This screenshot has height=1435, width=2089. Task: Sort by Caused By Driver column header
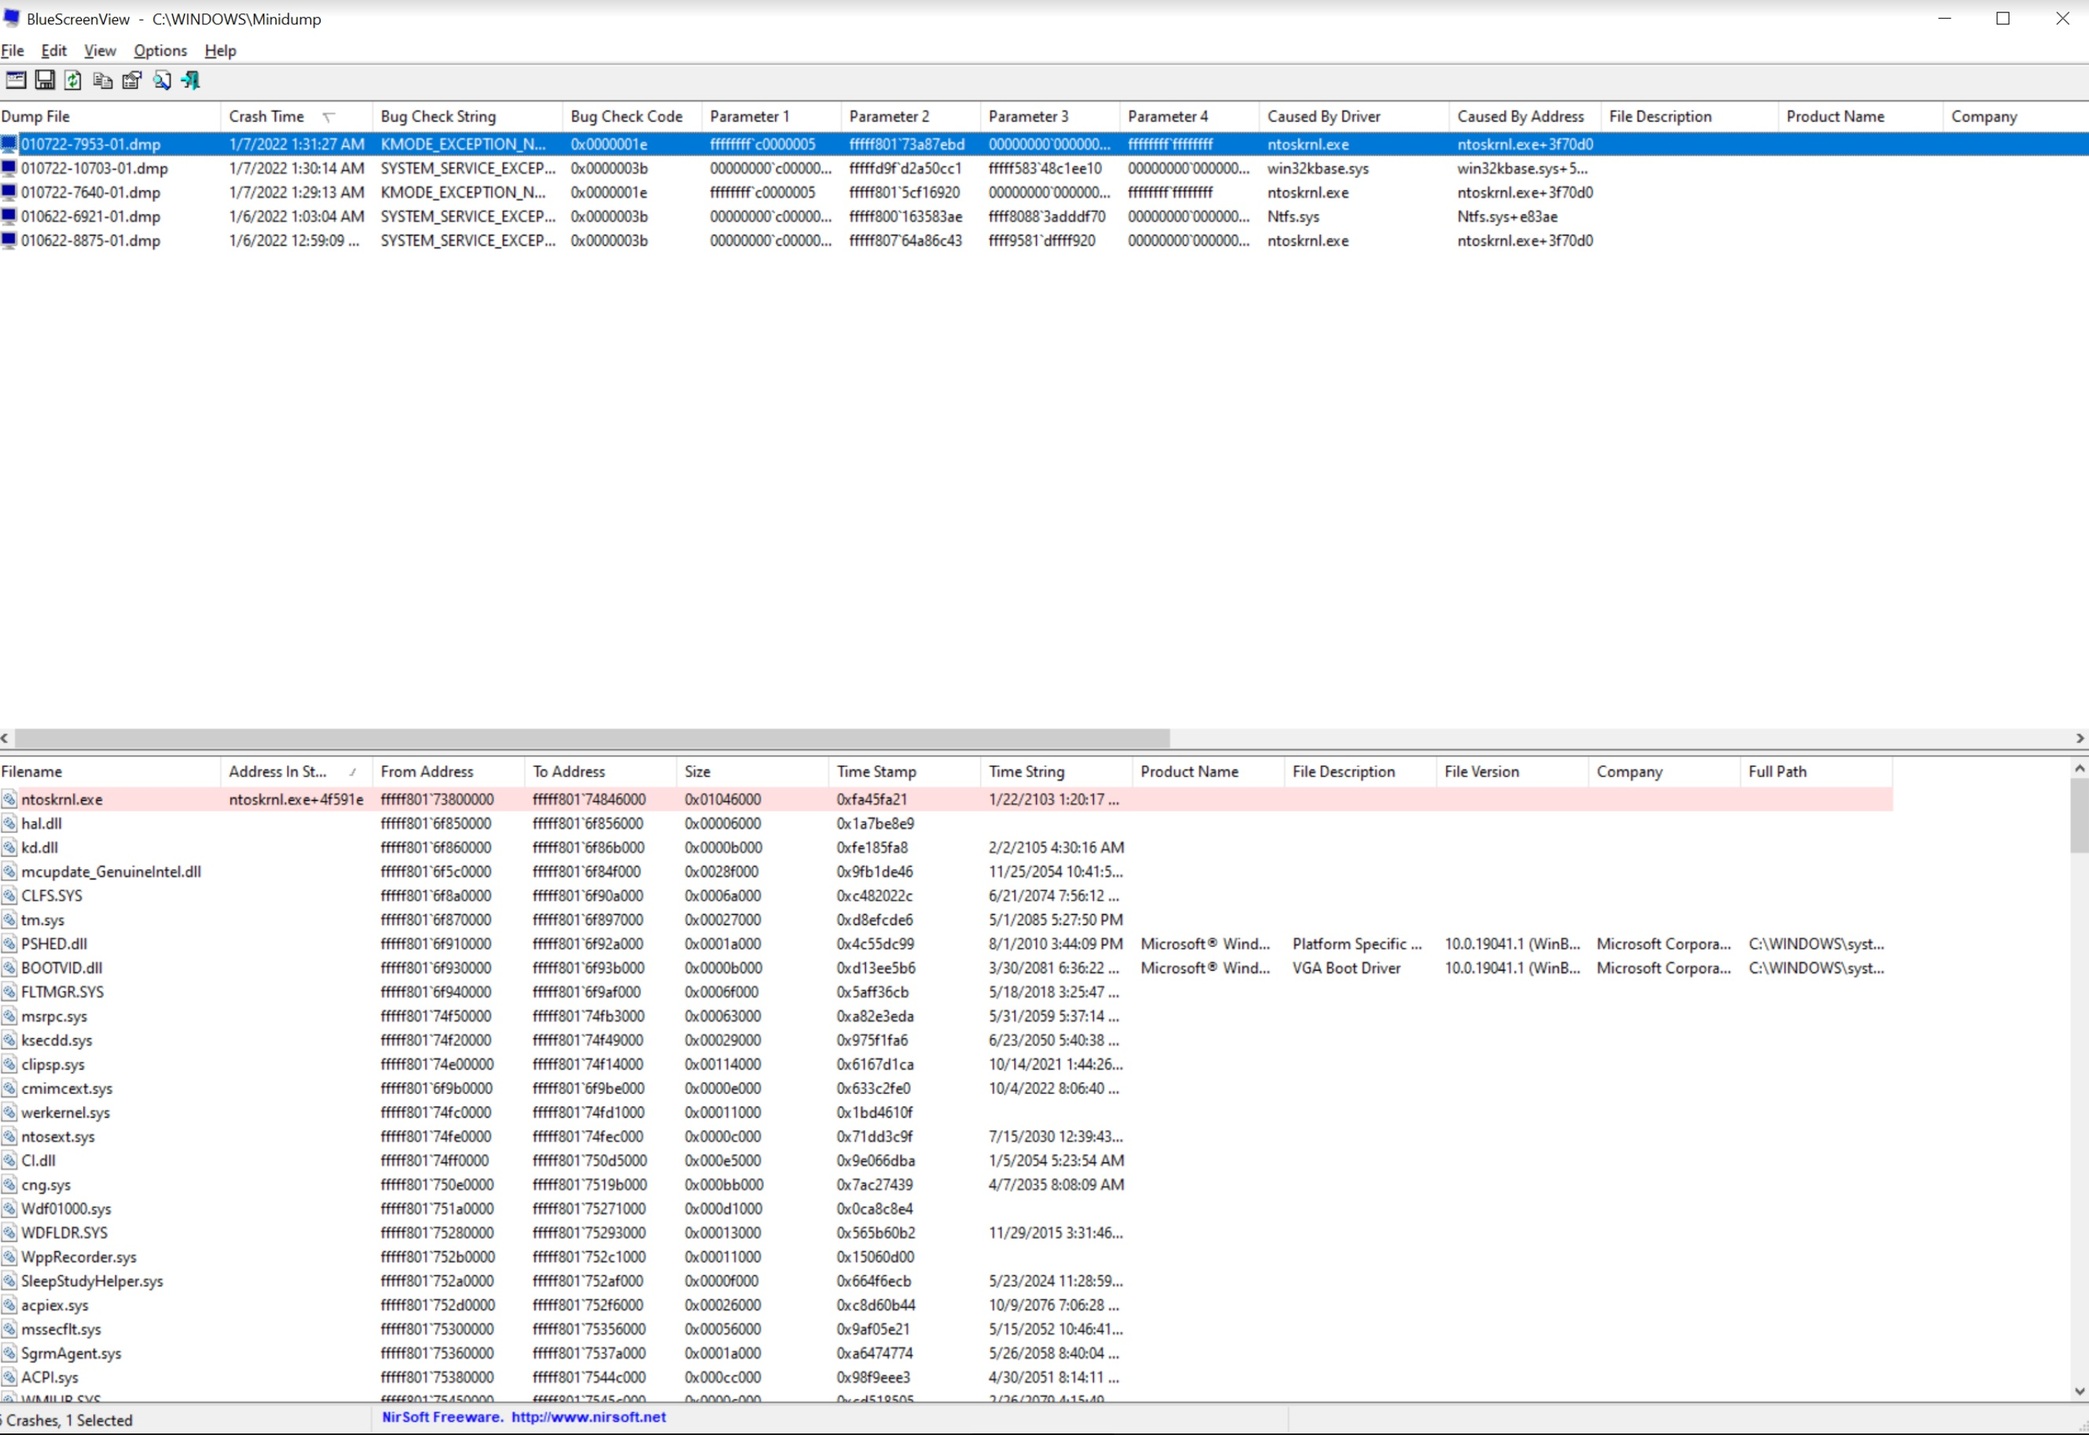(1353, 116)
